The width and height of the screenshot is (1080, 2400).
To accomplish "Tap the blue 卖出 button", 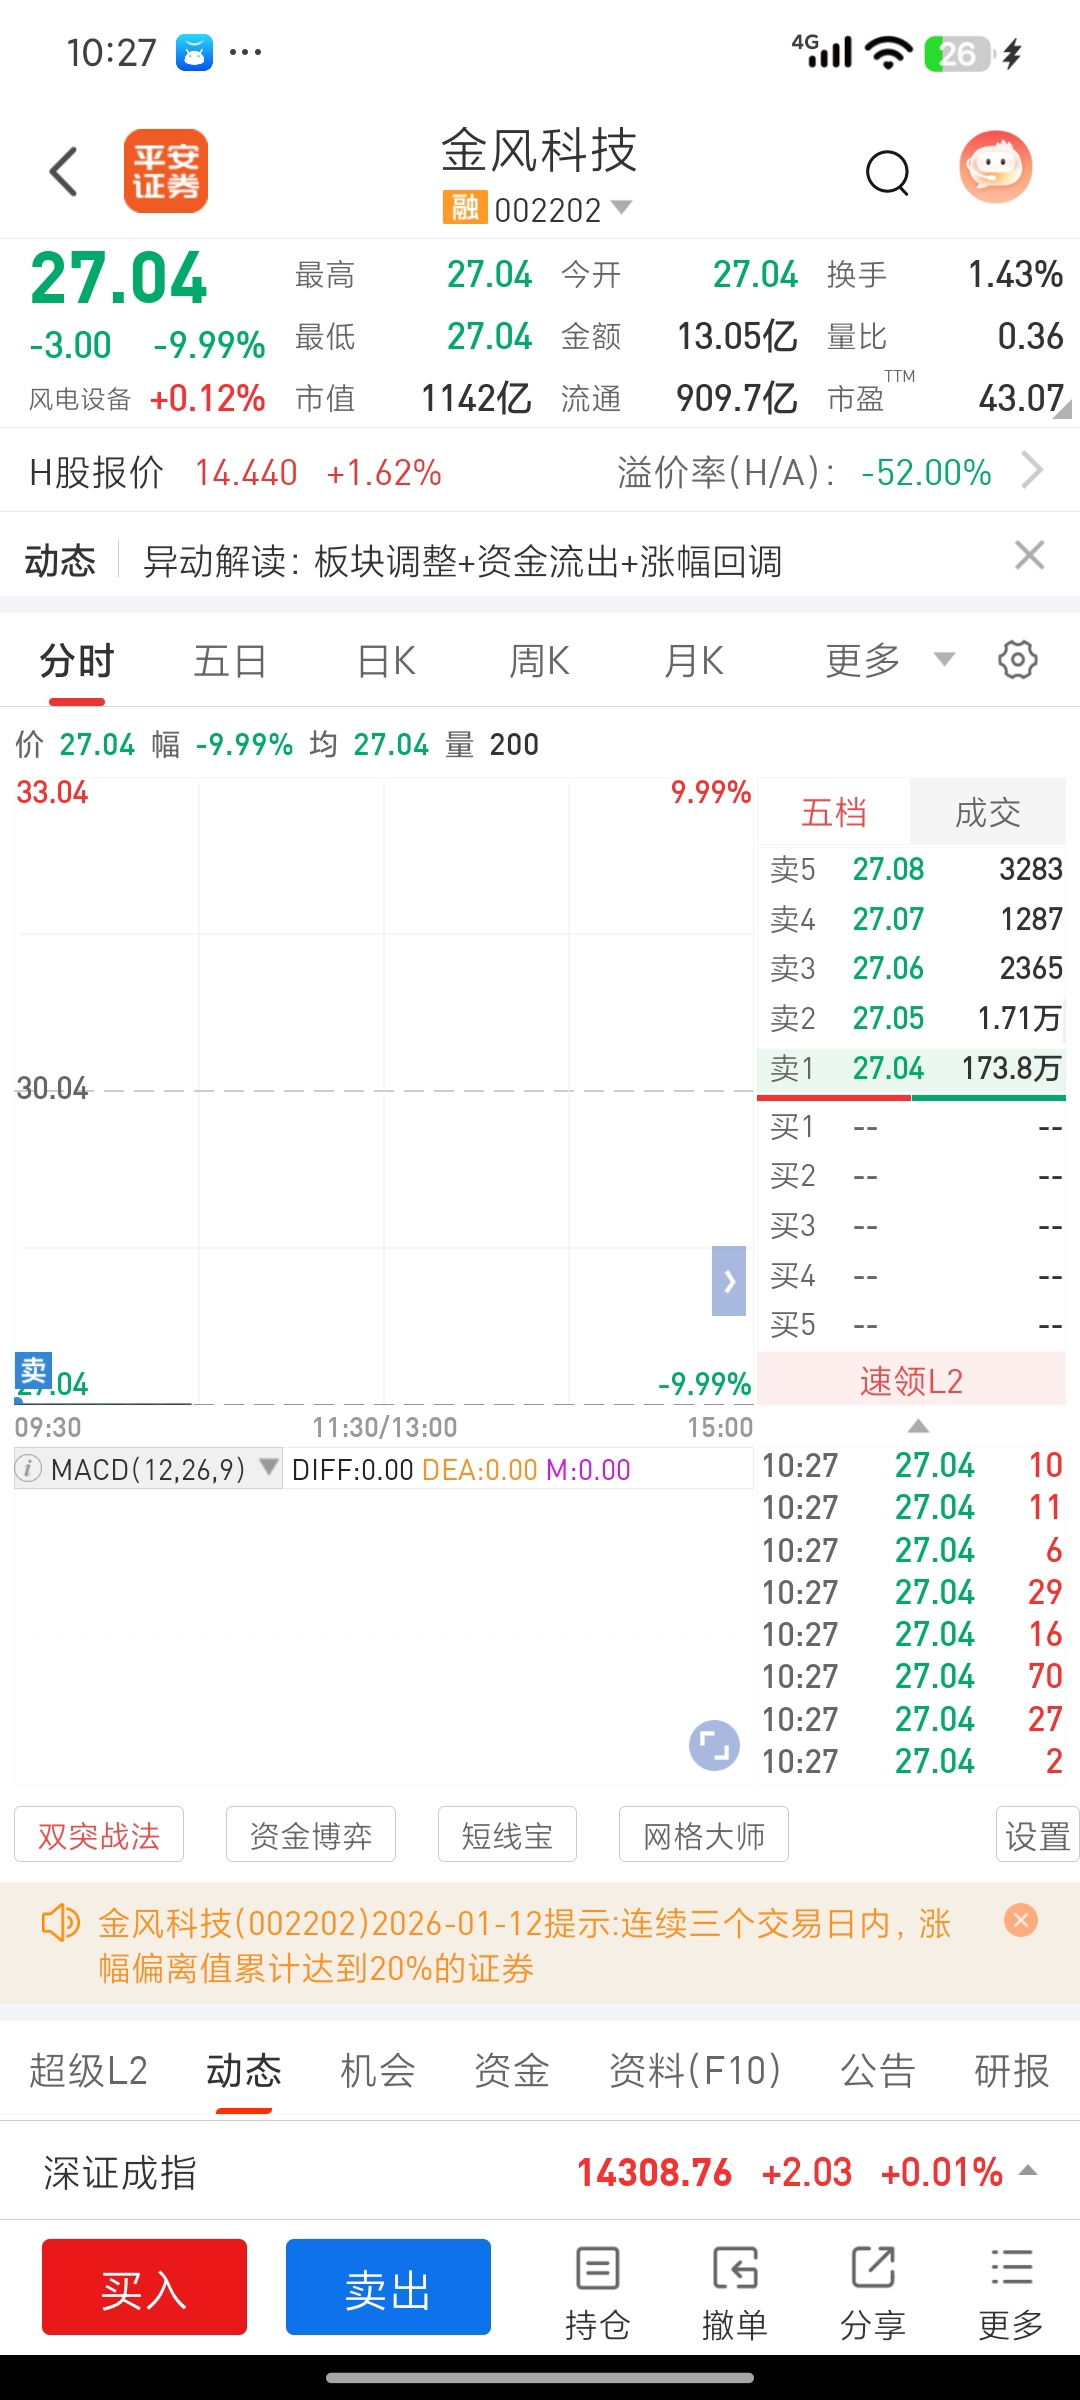I will [388, 2287].
